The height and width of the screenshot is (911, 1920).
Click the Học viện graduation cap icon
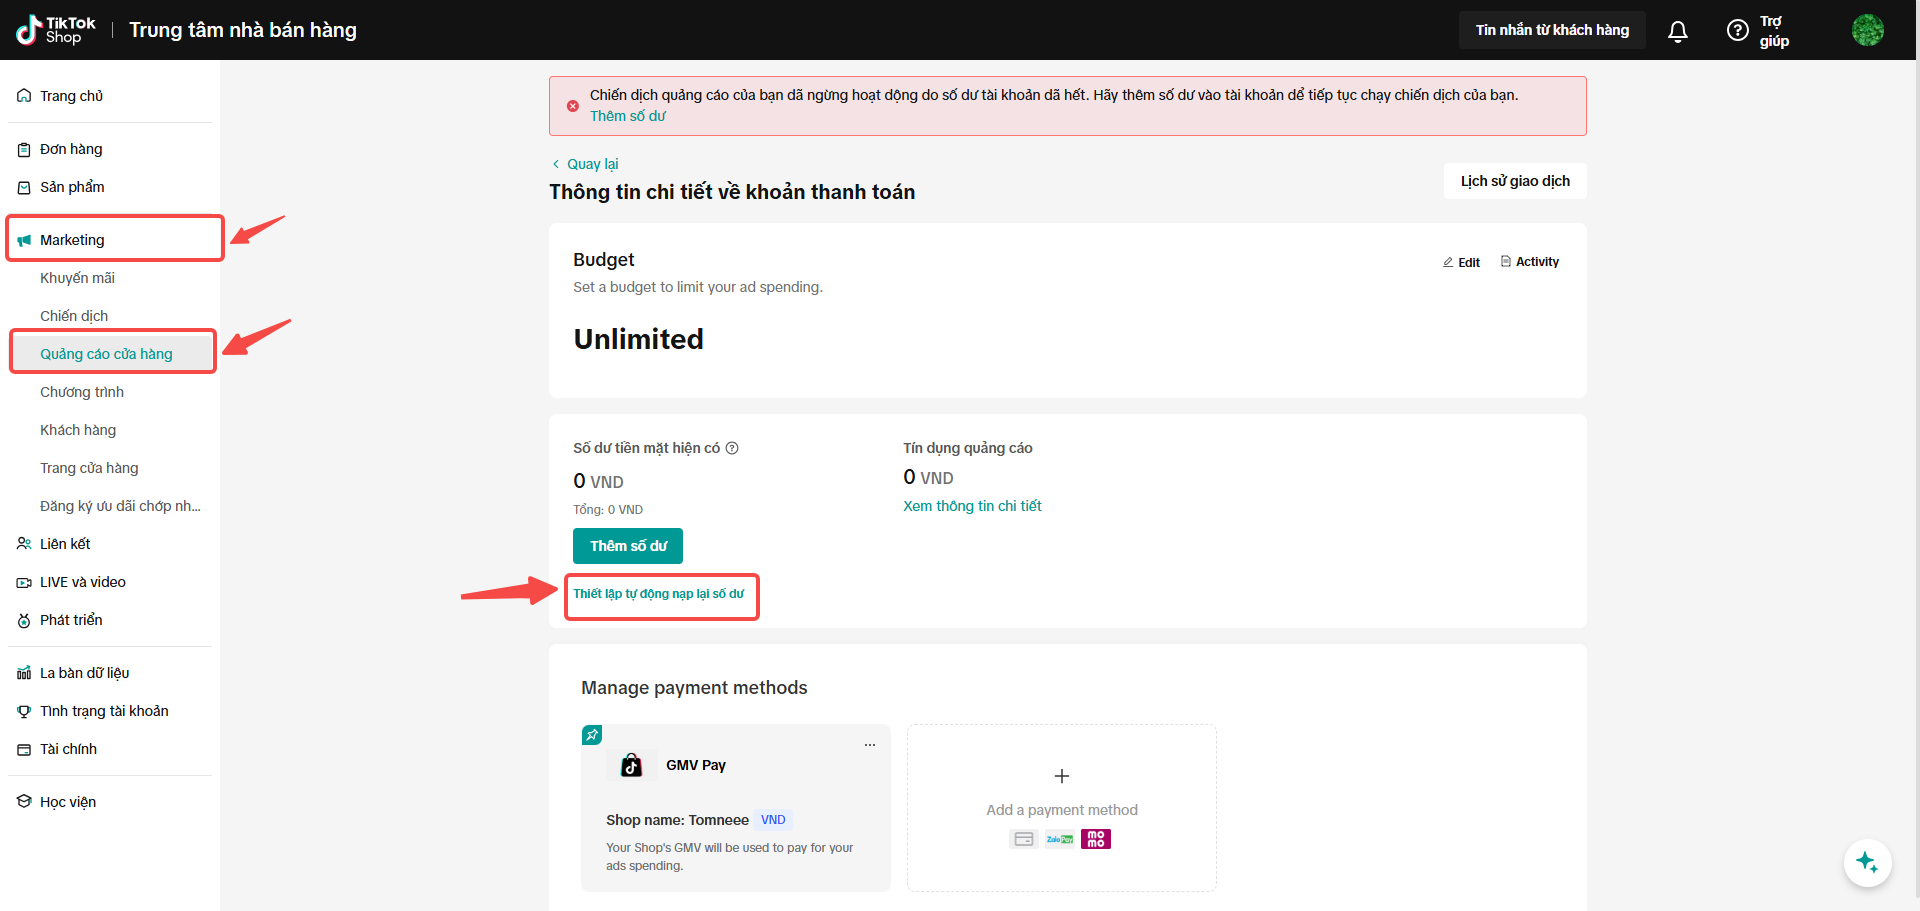pyautogui.click(x=24, y=802)
